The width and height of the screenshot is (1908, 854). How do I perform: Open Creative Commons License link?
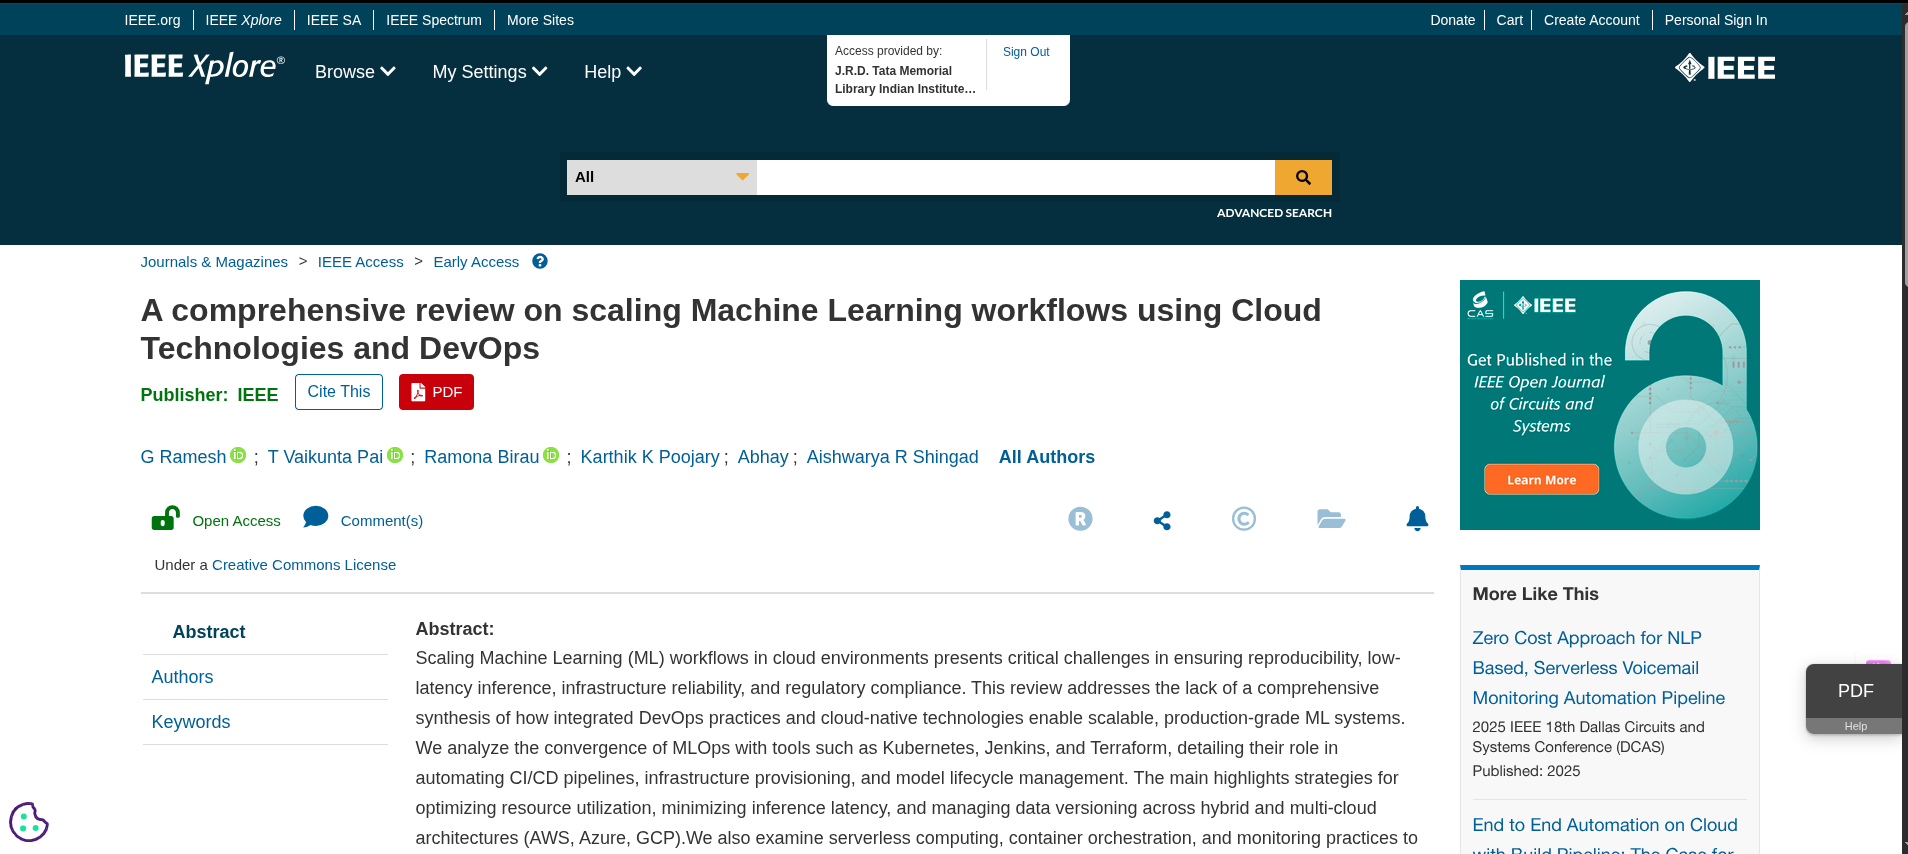tap(304, 565)
